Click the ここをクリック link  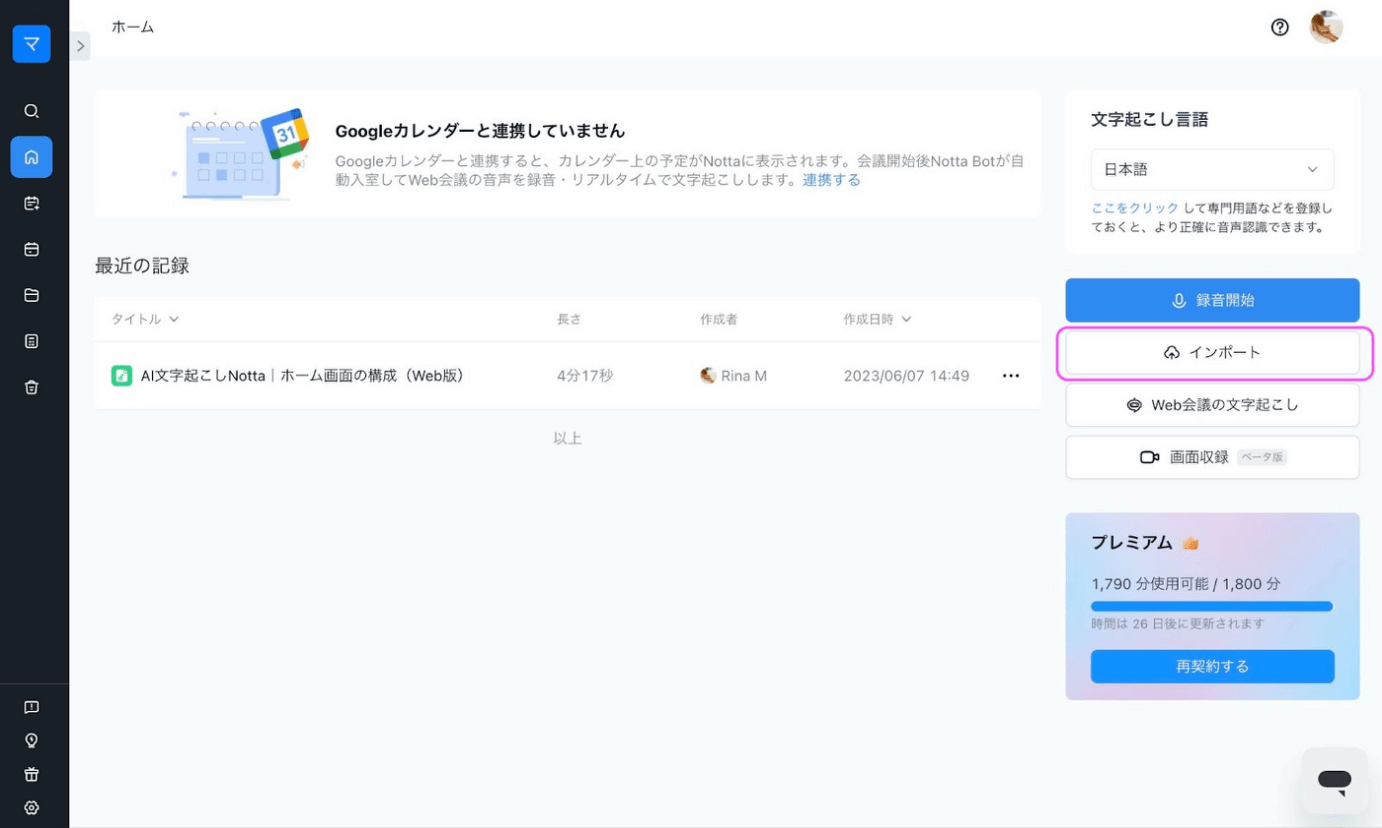[x=1135, y=209]
